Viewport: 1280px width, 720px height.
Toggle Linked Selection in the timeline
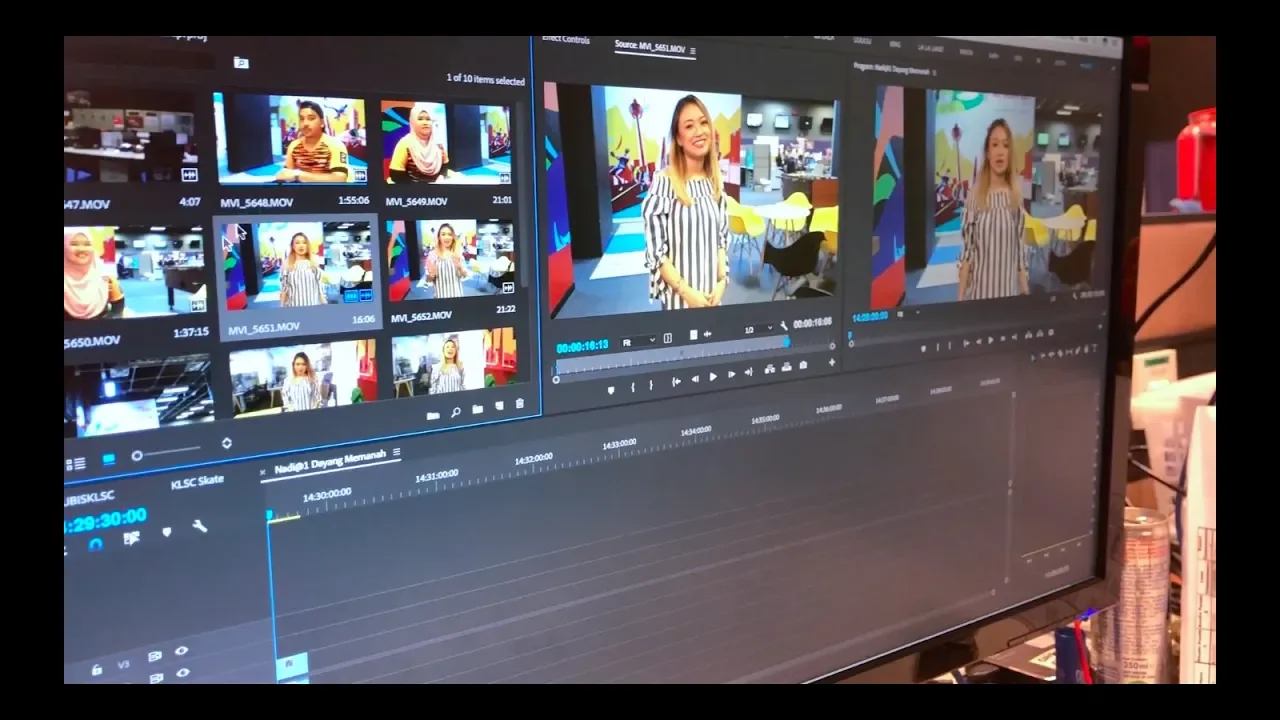(132, 538)
